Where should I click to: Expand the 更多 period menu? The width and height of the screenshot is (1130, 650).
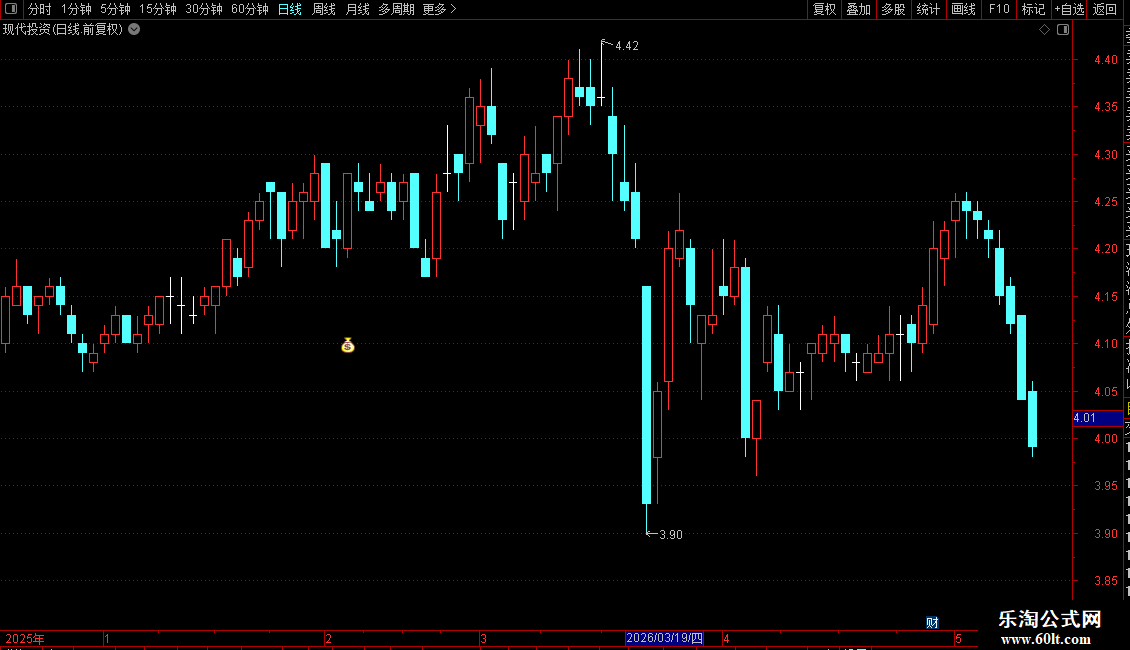click(x=439, y=9)
